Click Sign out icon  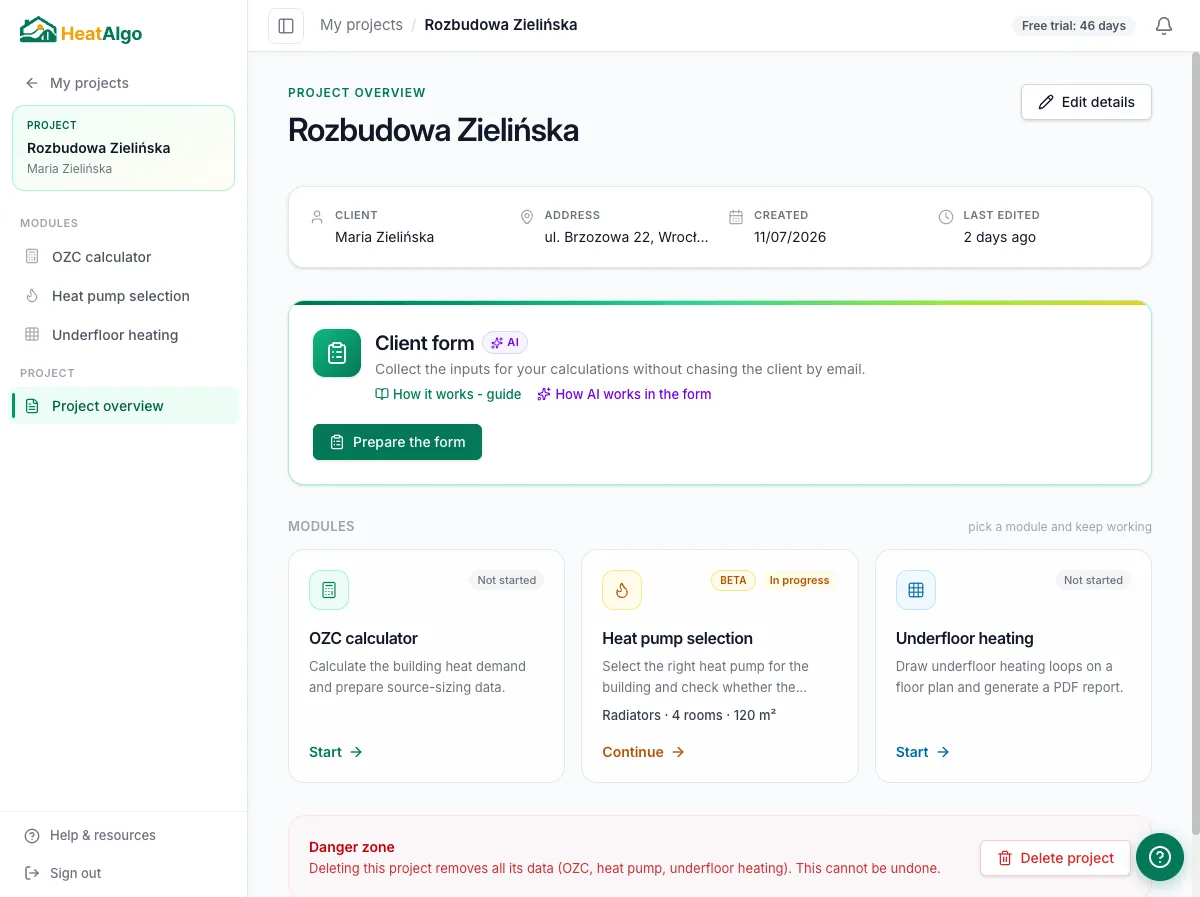[x=32, y=873]
